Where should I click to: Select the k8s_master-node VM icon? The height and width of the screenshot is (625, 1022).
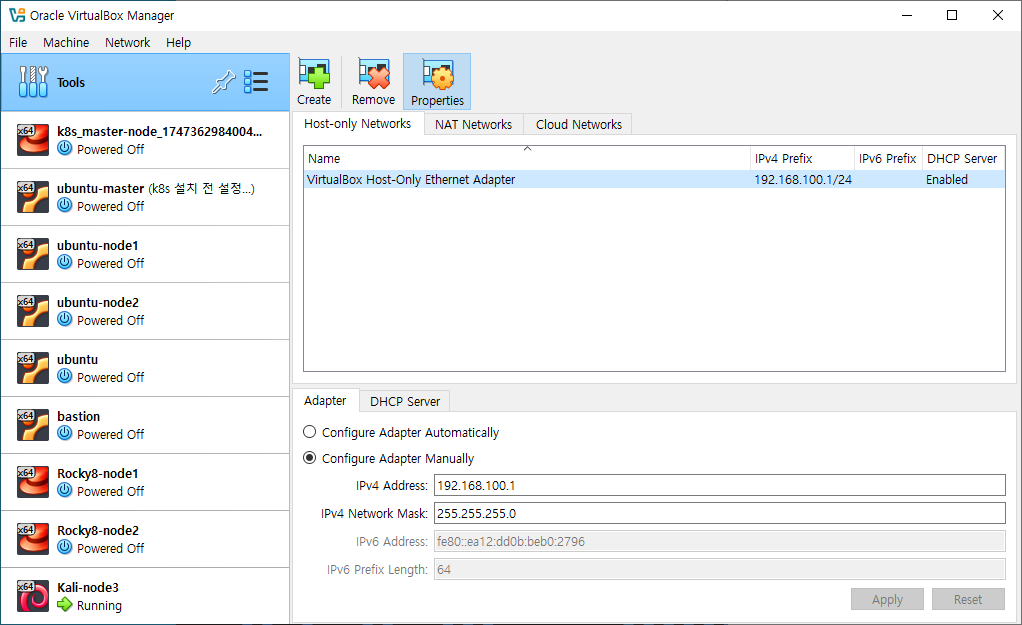[x=33, y=139]
